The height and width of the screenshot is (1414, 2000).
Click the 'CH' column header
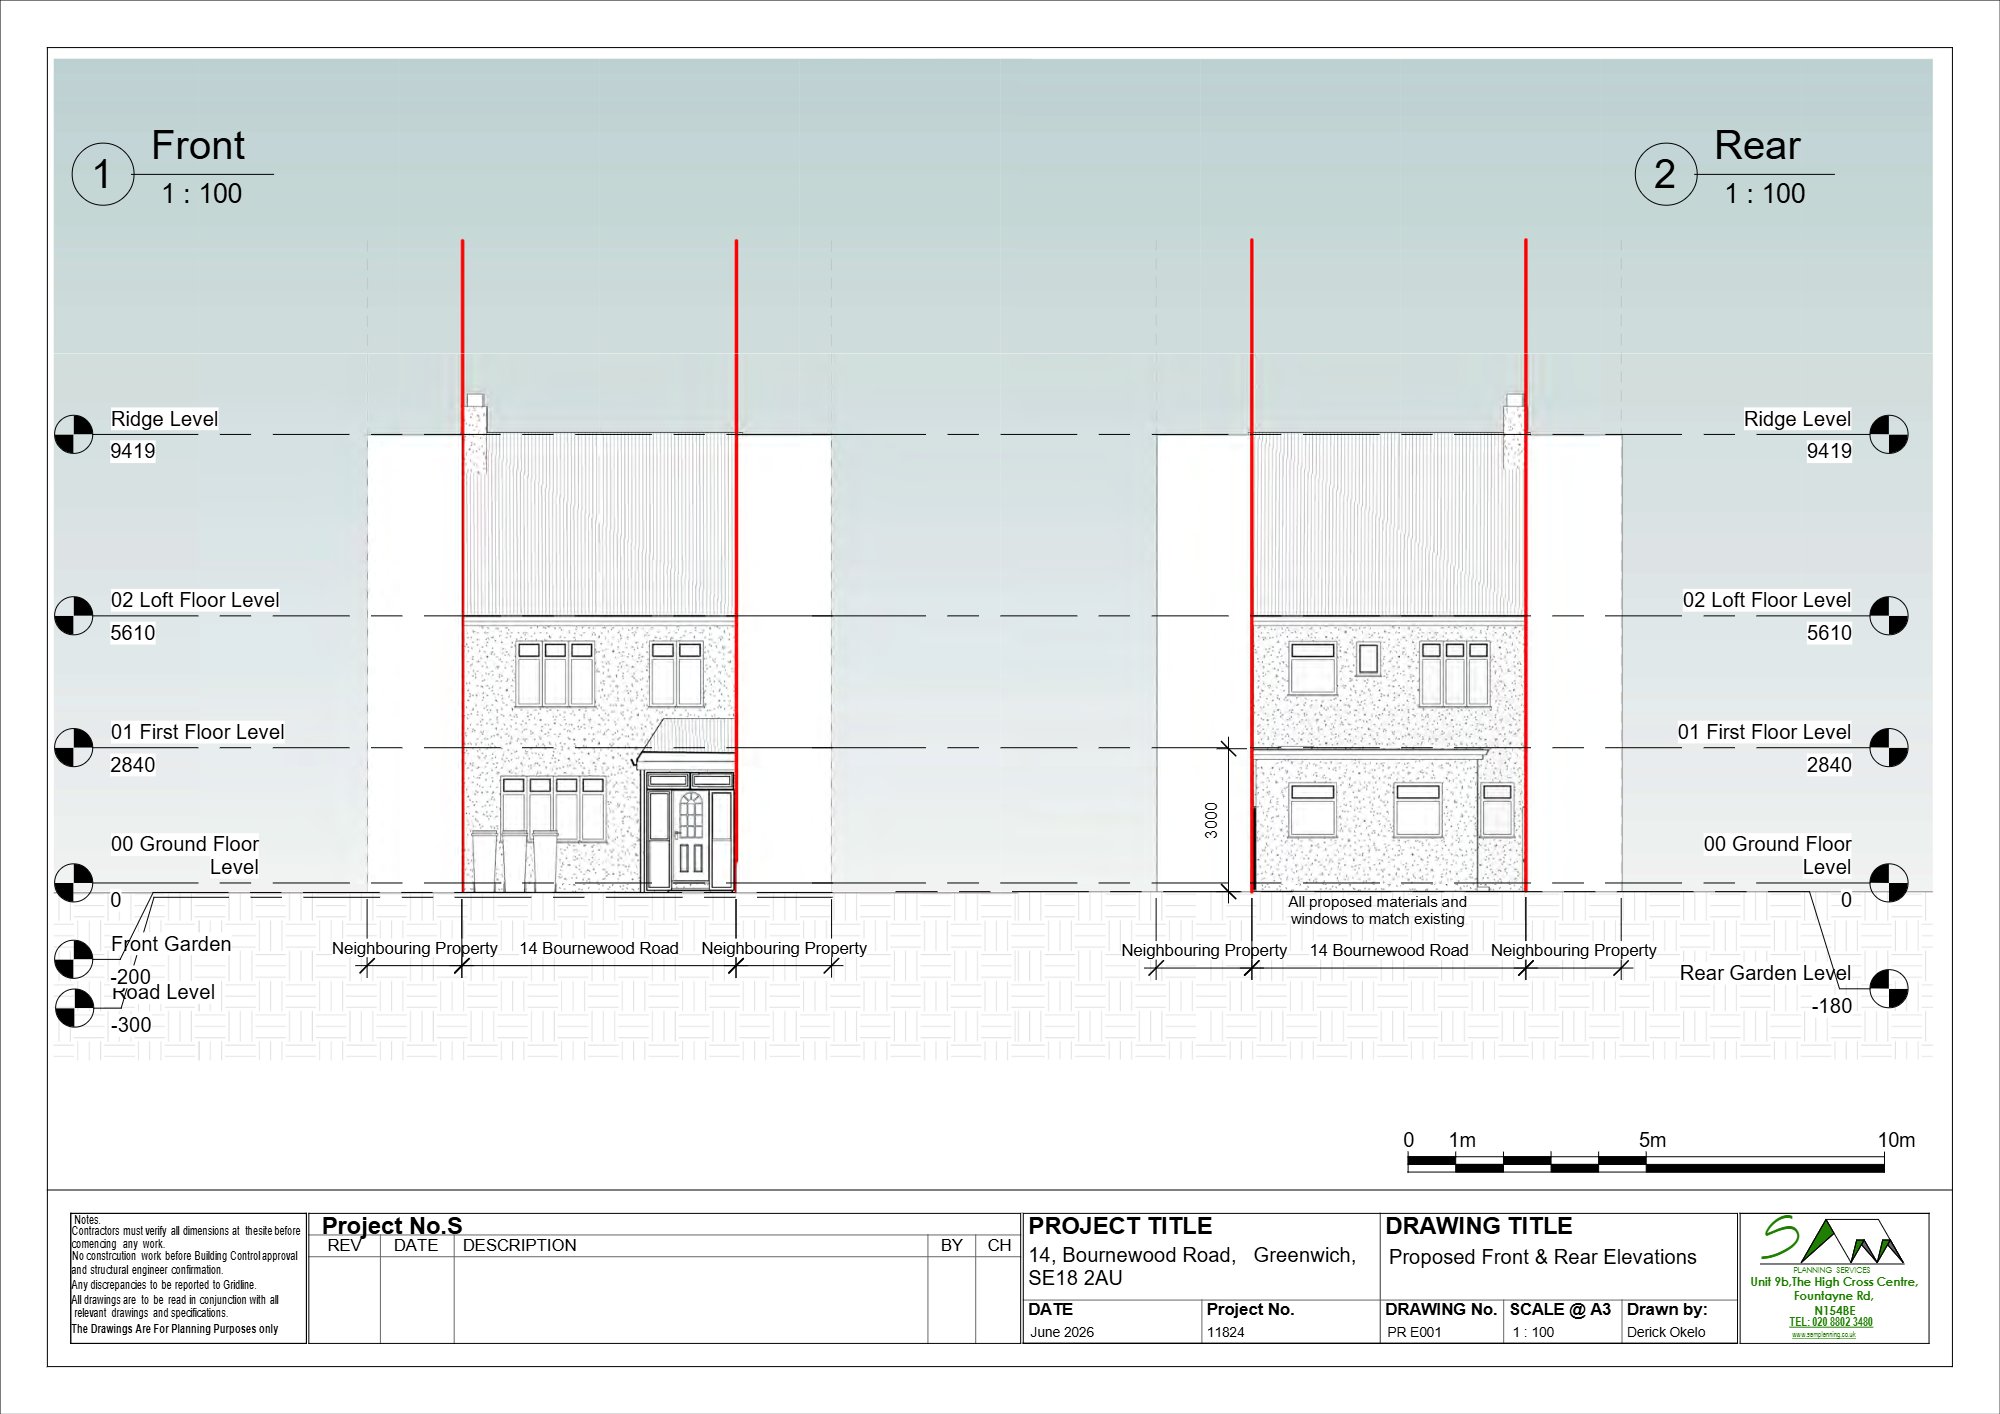click(x=999, y=1246)
